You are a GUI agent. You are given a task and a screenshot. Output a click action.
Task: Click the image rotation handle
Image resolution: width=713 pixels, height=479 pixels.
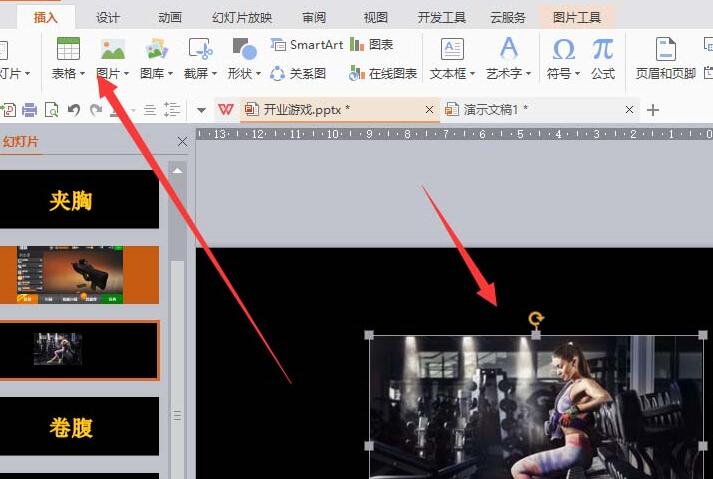point(536,319)
